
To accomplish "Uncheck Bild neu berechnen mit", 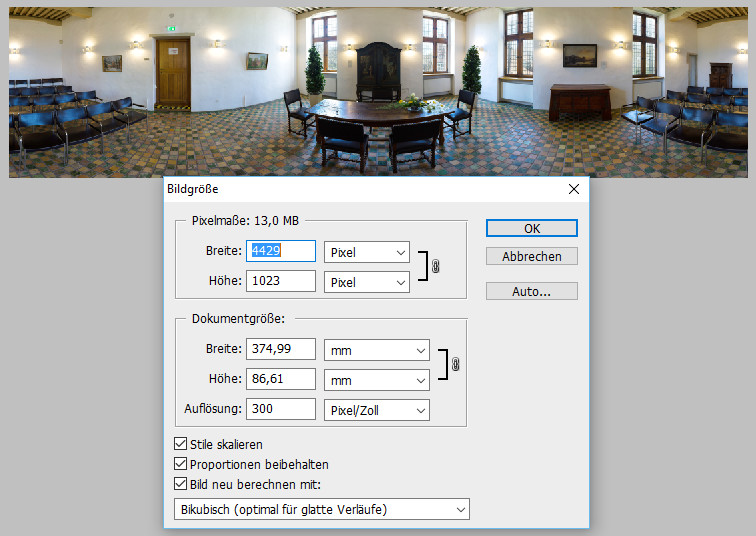I will click(x=181, y=484).
